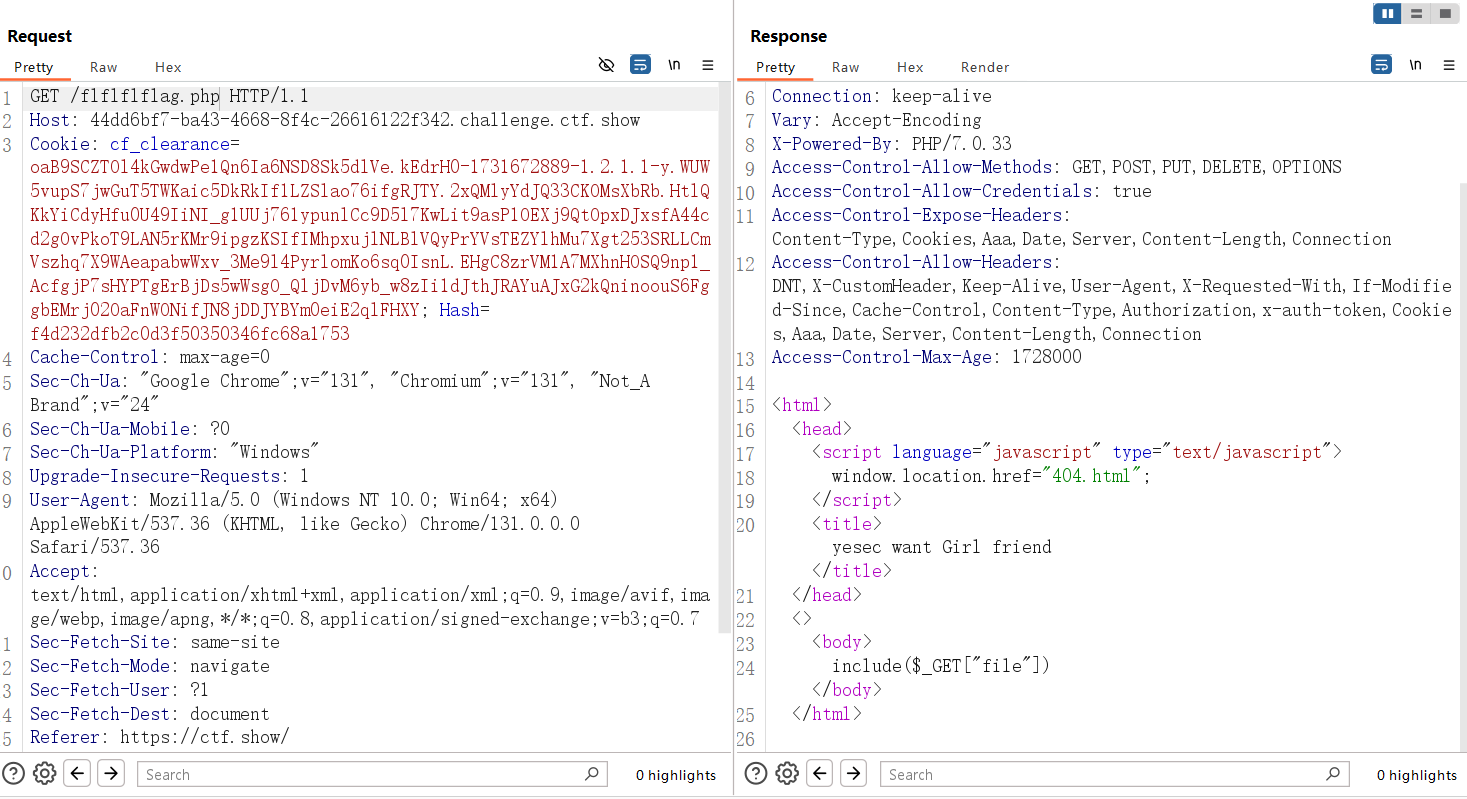Go to previous match in Response search
The height and width of the screenshot is (799, 1467).
click(820, 773)
